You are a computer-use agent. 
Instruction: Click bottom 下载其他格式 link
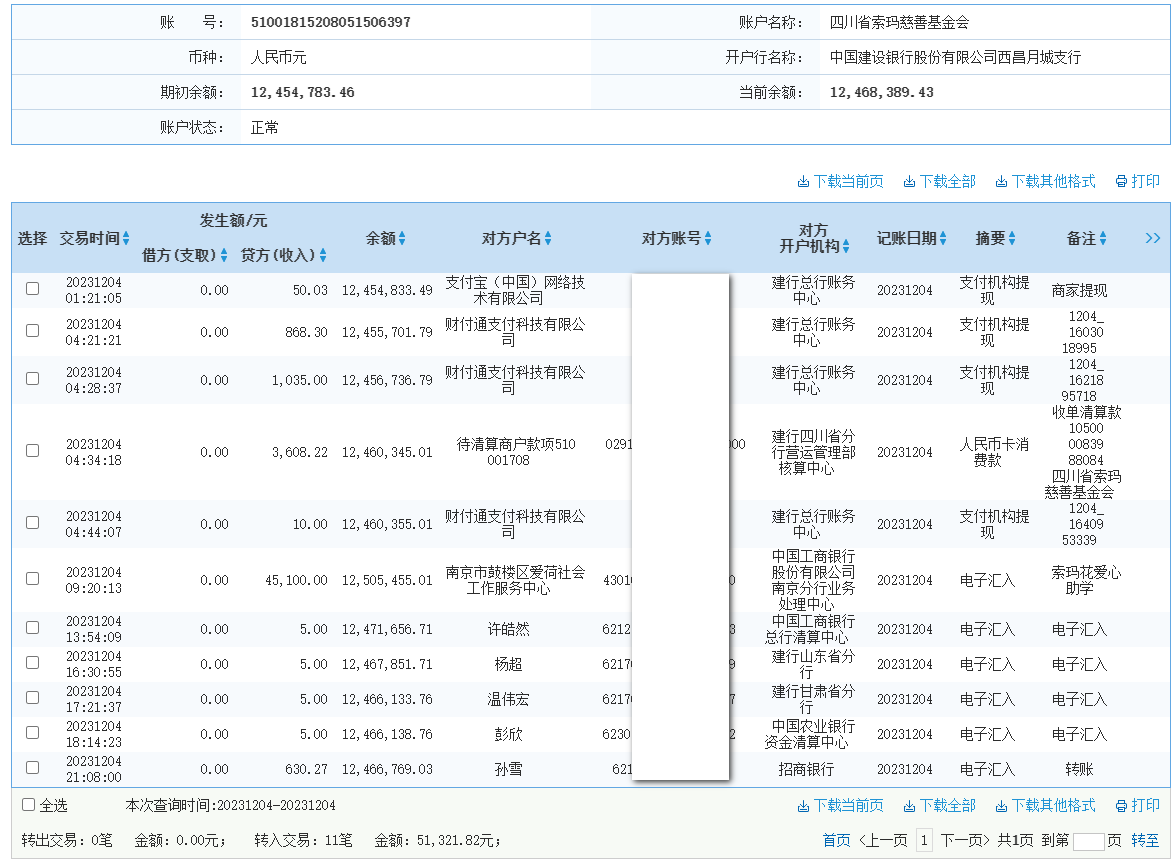point(1045,806)
